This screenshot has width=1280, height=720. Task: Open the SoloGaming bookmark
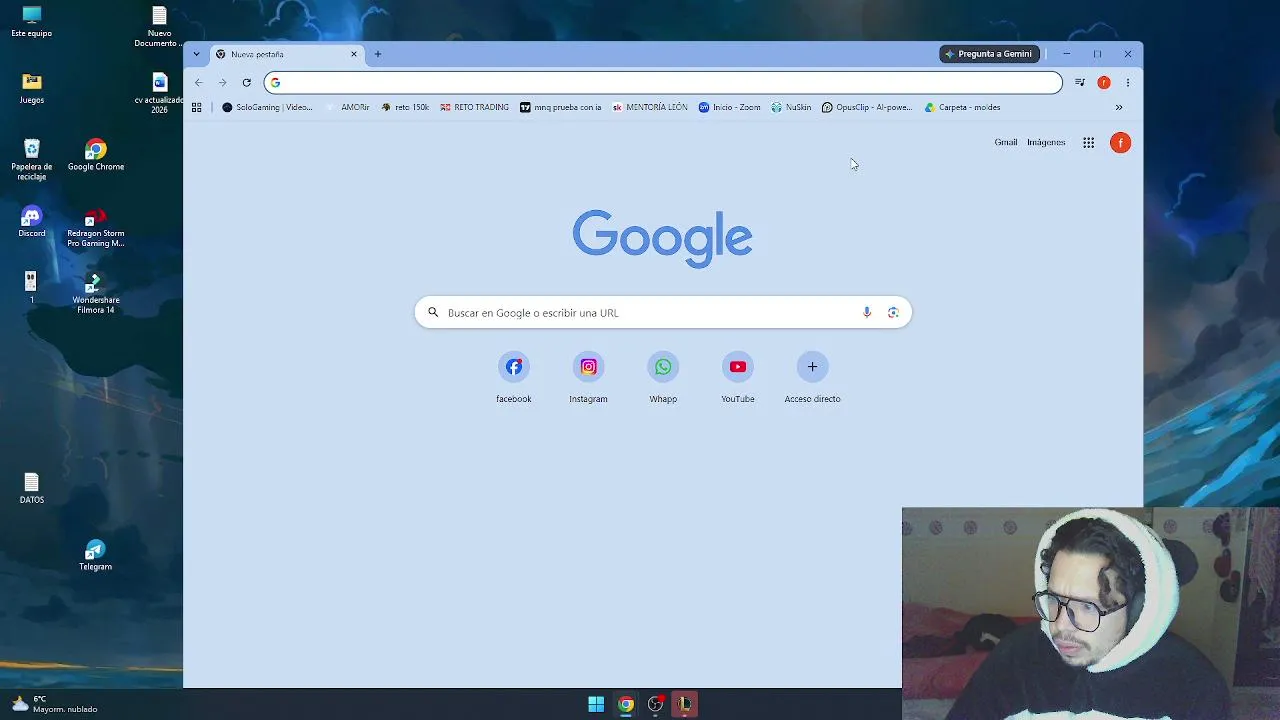267,107
